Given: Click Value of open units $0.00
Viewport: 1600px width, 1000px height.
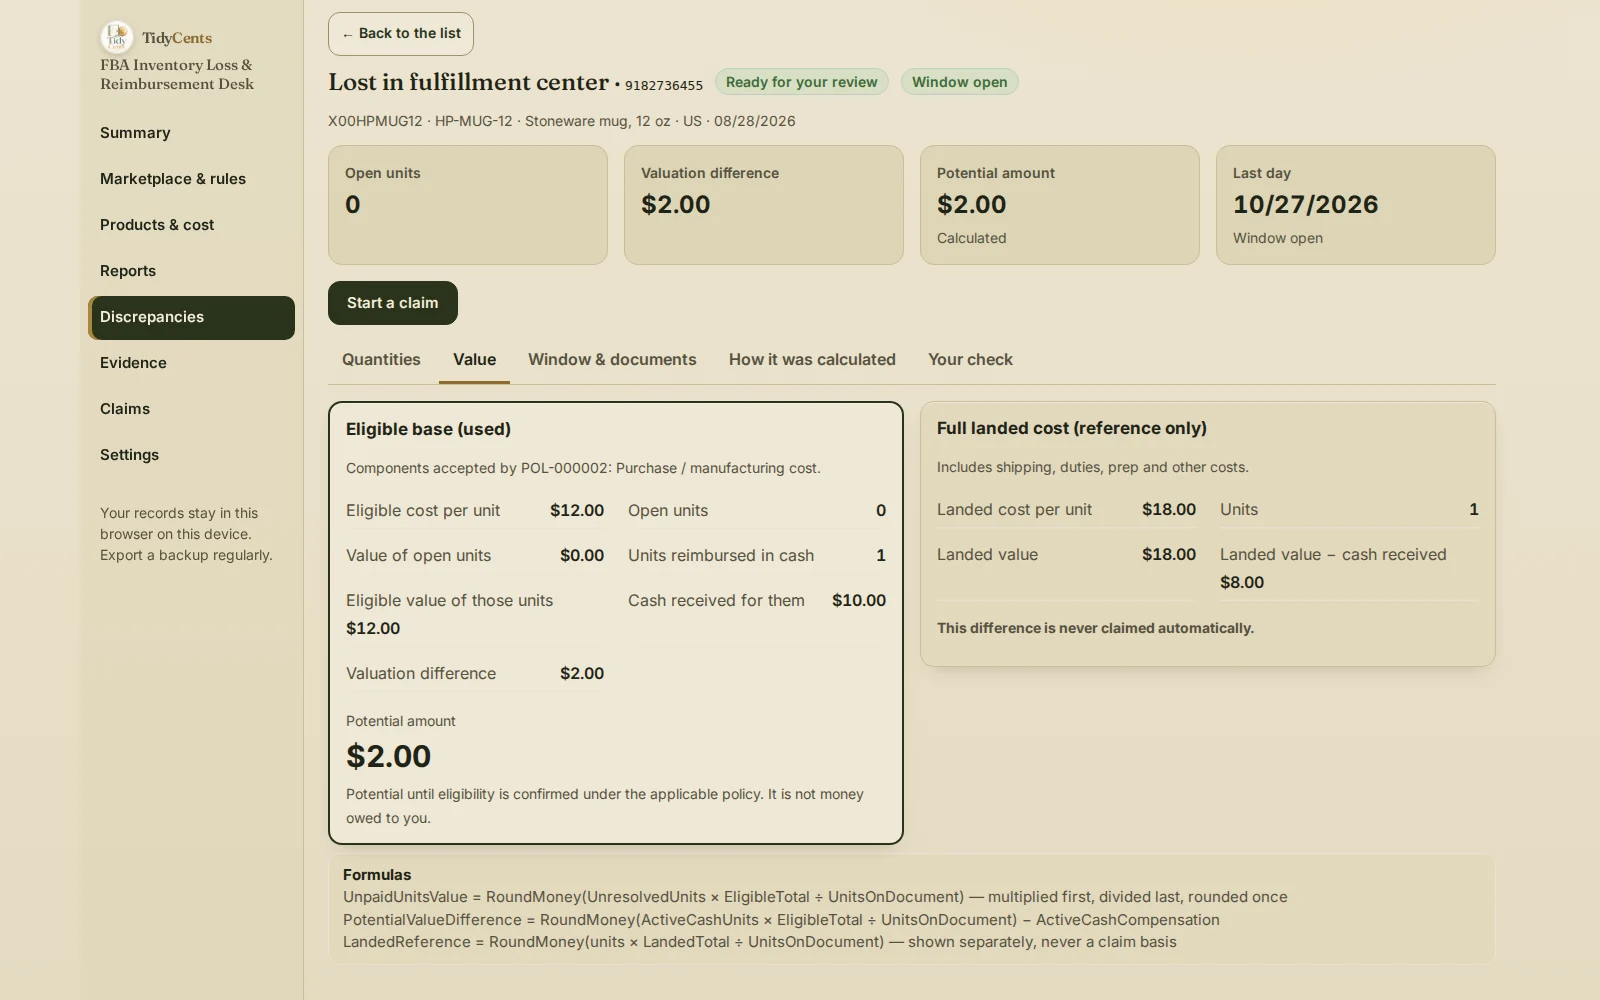Looking at the screenshot, I should pos(475,555).
